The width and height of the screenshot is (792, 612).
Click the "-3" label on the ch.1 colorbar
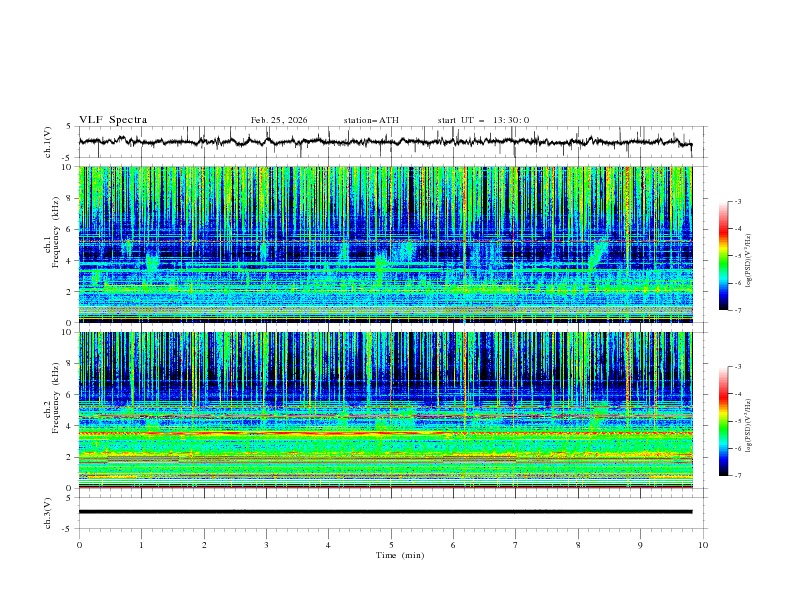tap(737, 202)
